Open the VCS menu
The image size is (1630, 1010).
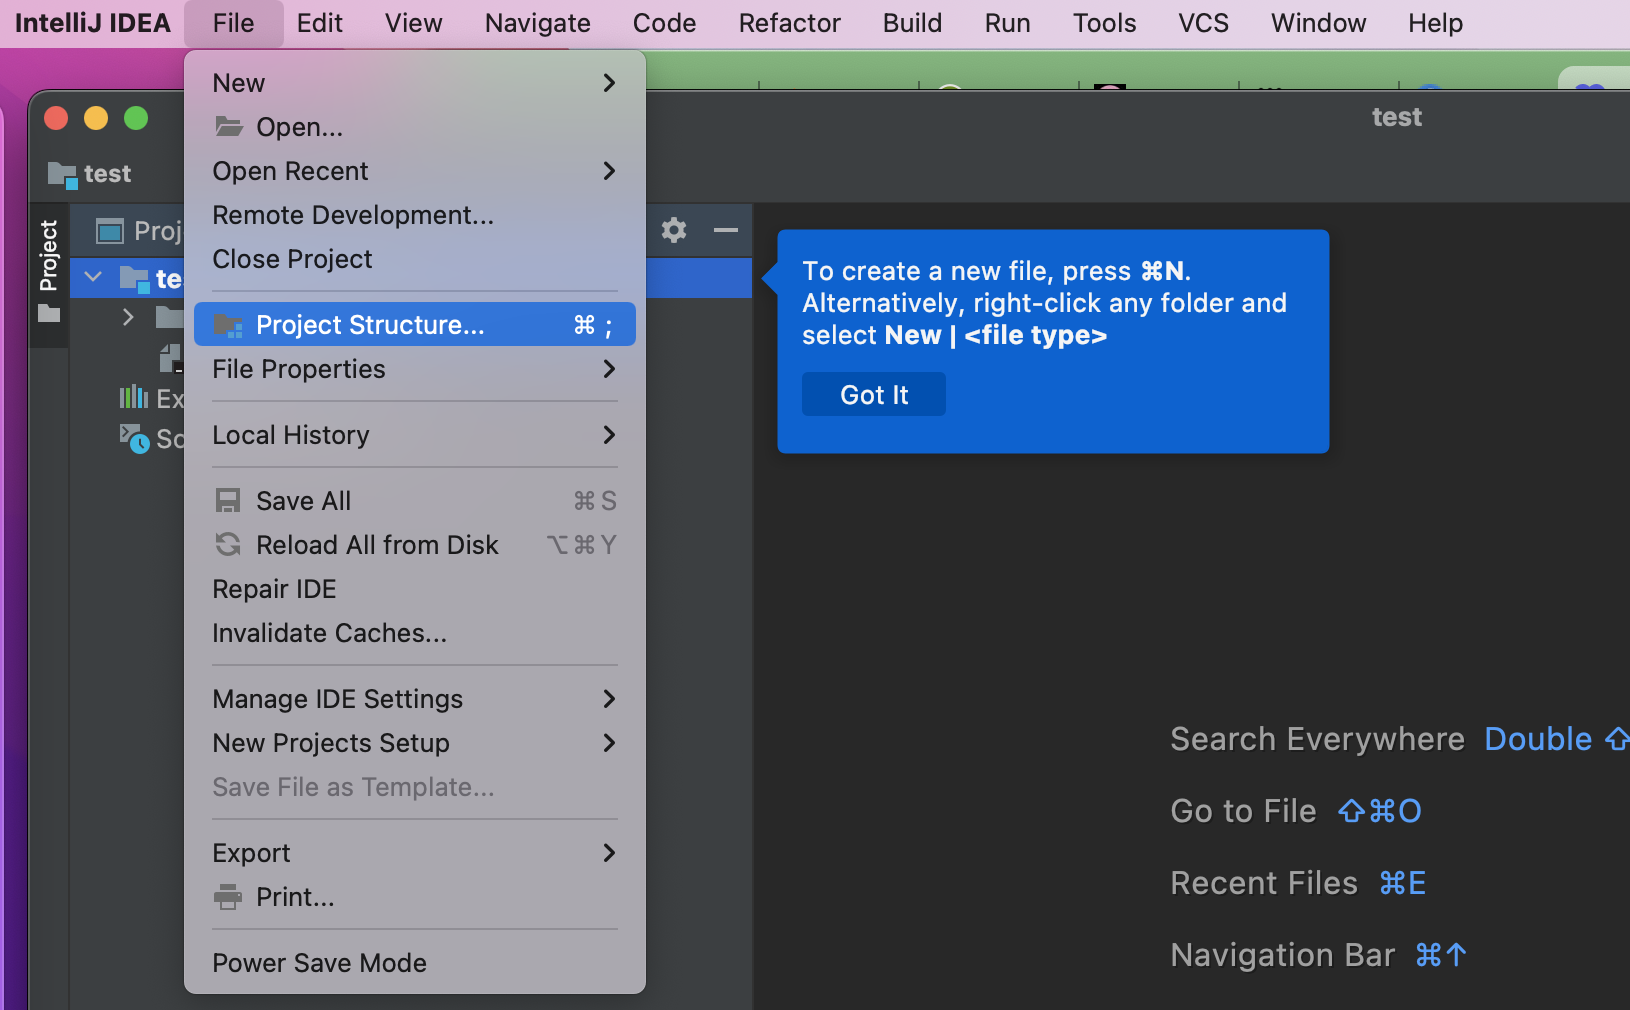click(1204, 23)
